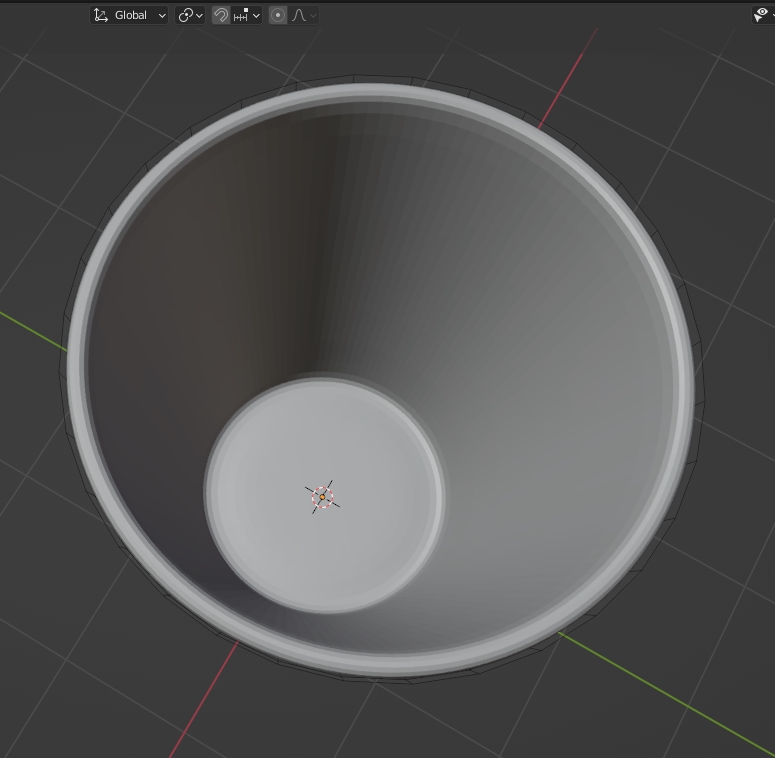Image resolution: width=775 pixels, height=758 pixels.
Task: Toggle proportional editing circle icon
Action: [x=278, y=15]
